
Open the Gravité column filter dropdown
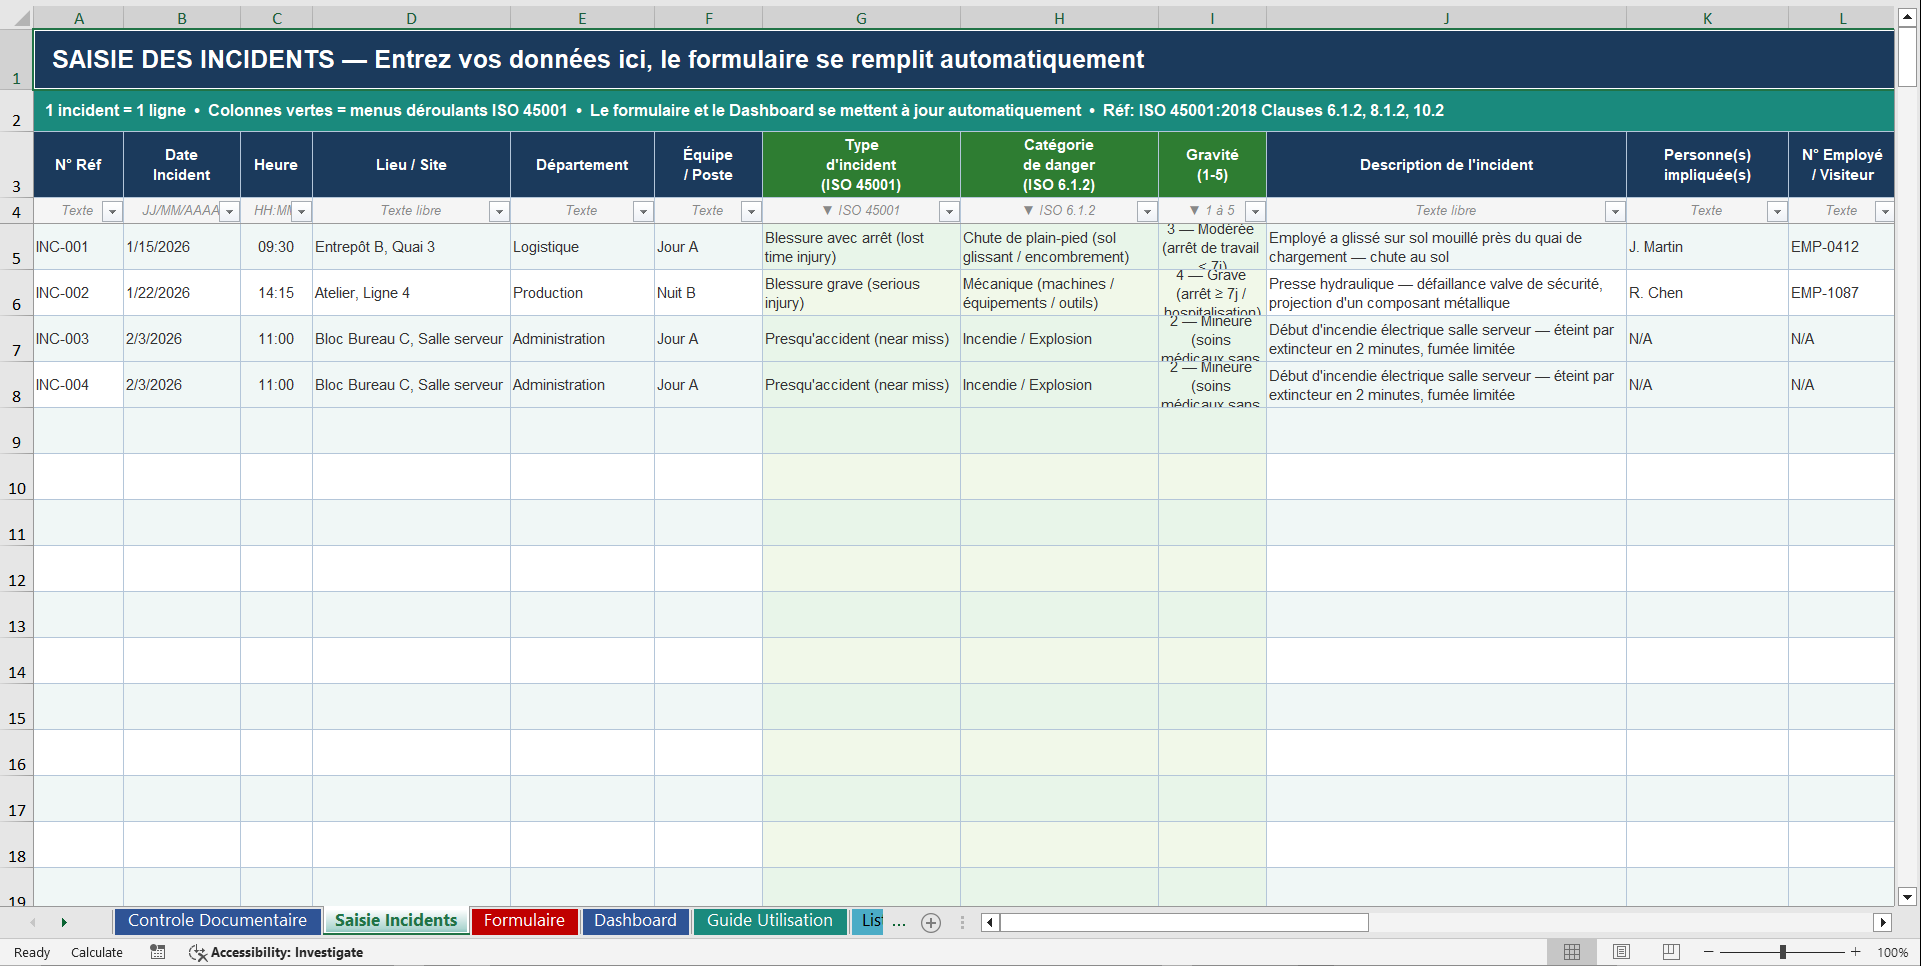point(1255,211)
